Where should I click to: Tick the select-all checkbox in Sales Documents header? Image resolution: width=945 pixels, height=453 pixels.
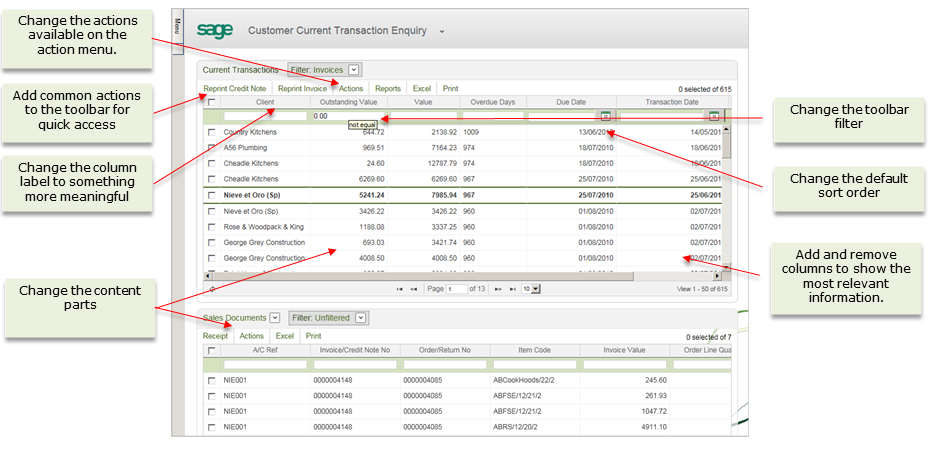tap(212, 351)
